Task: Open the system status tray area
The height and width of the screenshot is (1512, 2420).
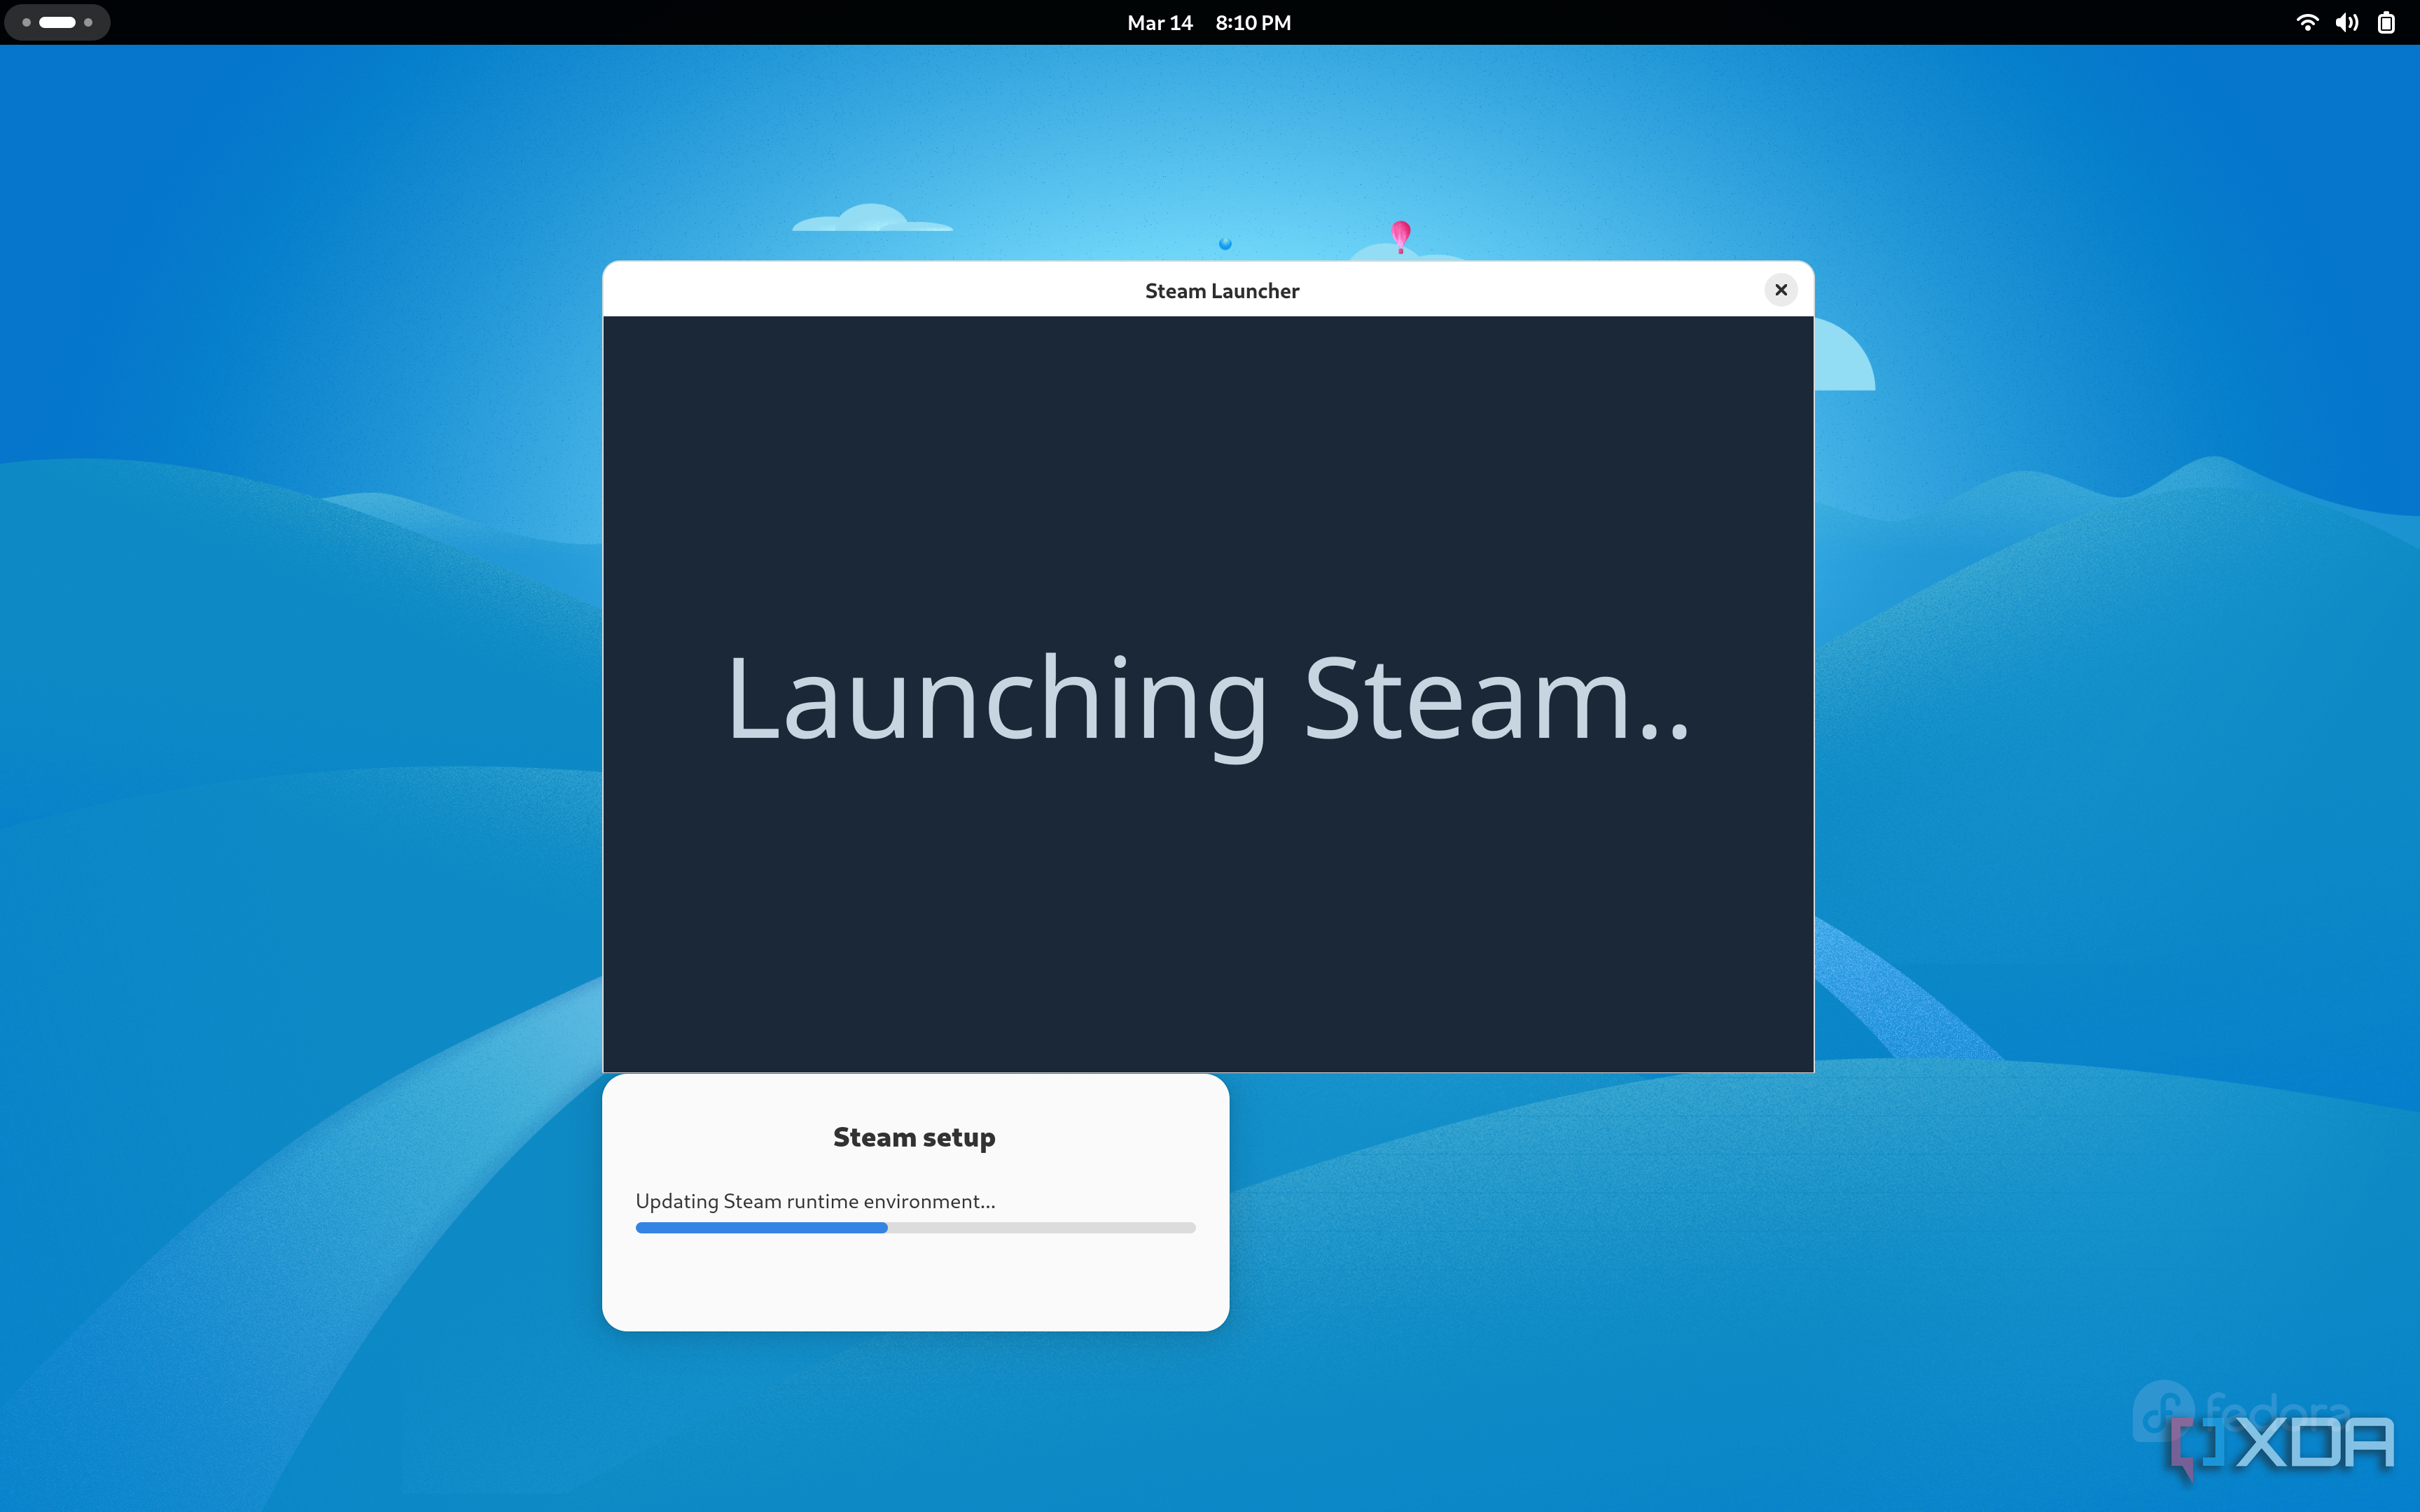Action: [x=2347, y=22]
